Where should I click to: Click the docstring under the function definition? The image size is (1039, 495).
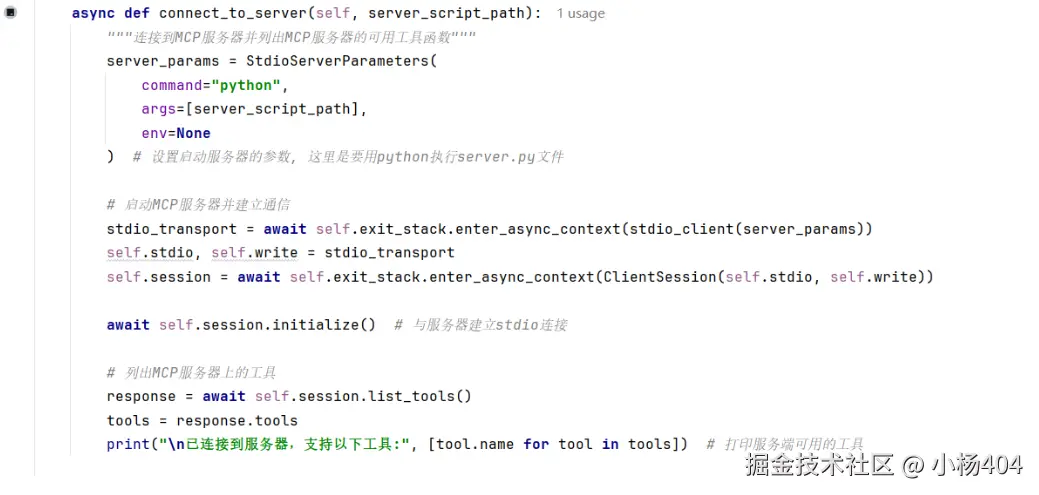[291, 38]
